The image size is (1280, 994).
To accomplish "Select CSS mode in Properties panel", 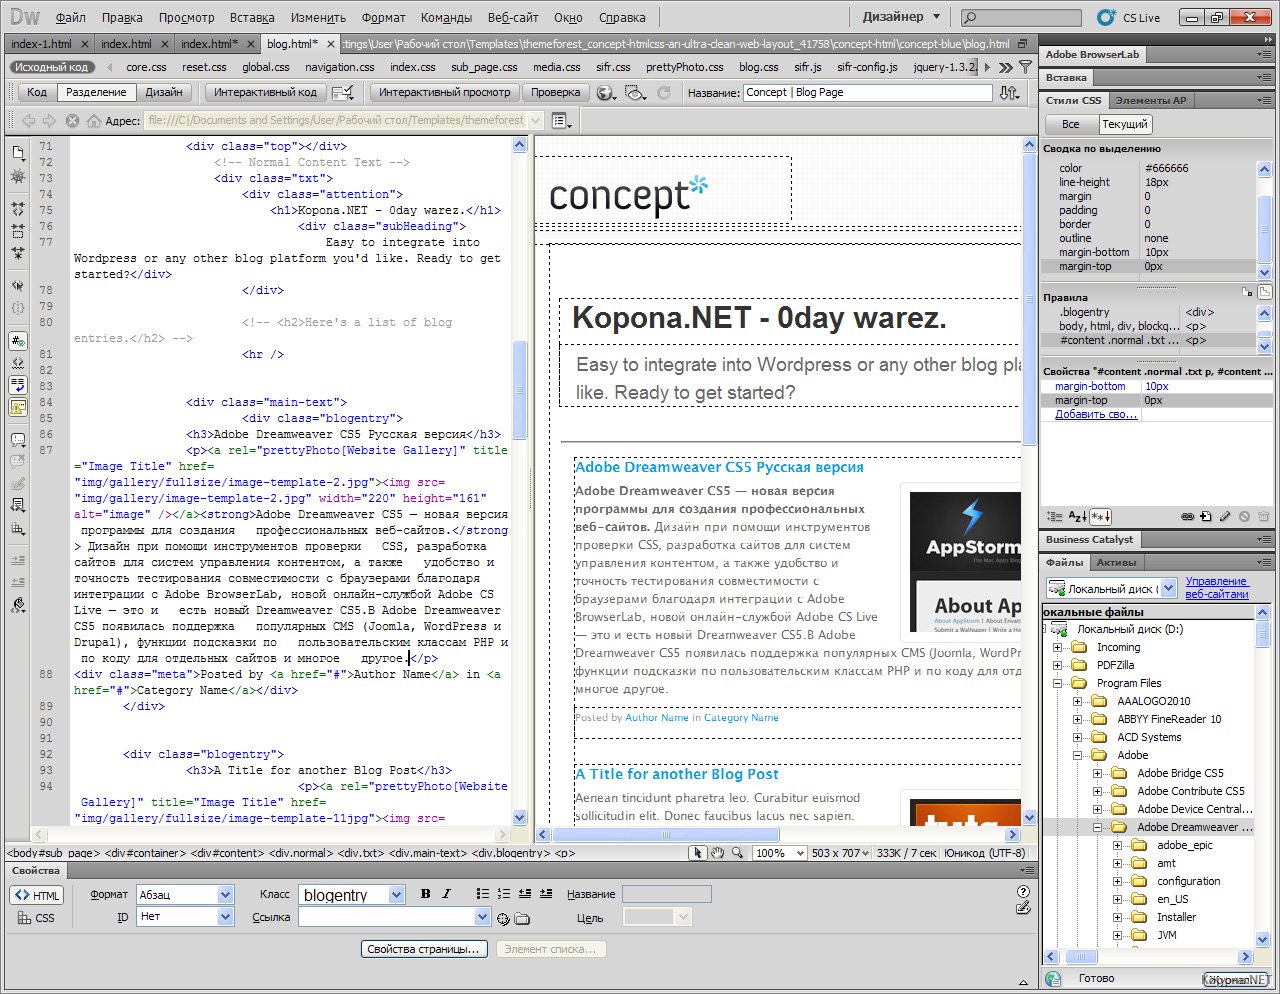I will click(37, 917).
